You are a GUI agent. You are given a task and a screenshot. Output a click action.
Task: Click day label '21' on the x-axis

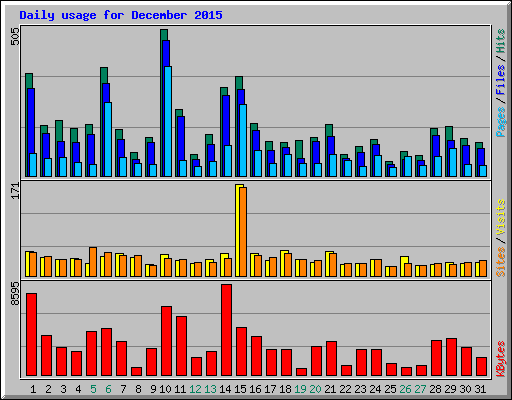pyautogui.click(x=330, y=389)
